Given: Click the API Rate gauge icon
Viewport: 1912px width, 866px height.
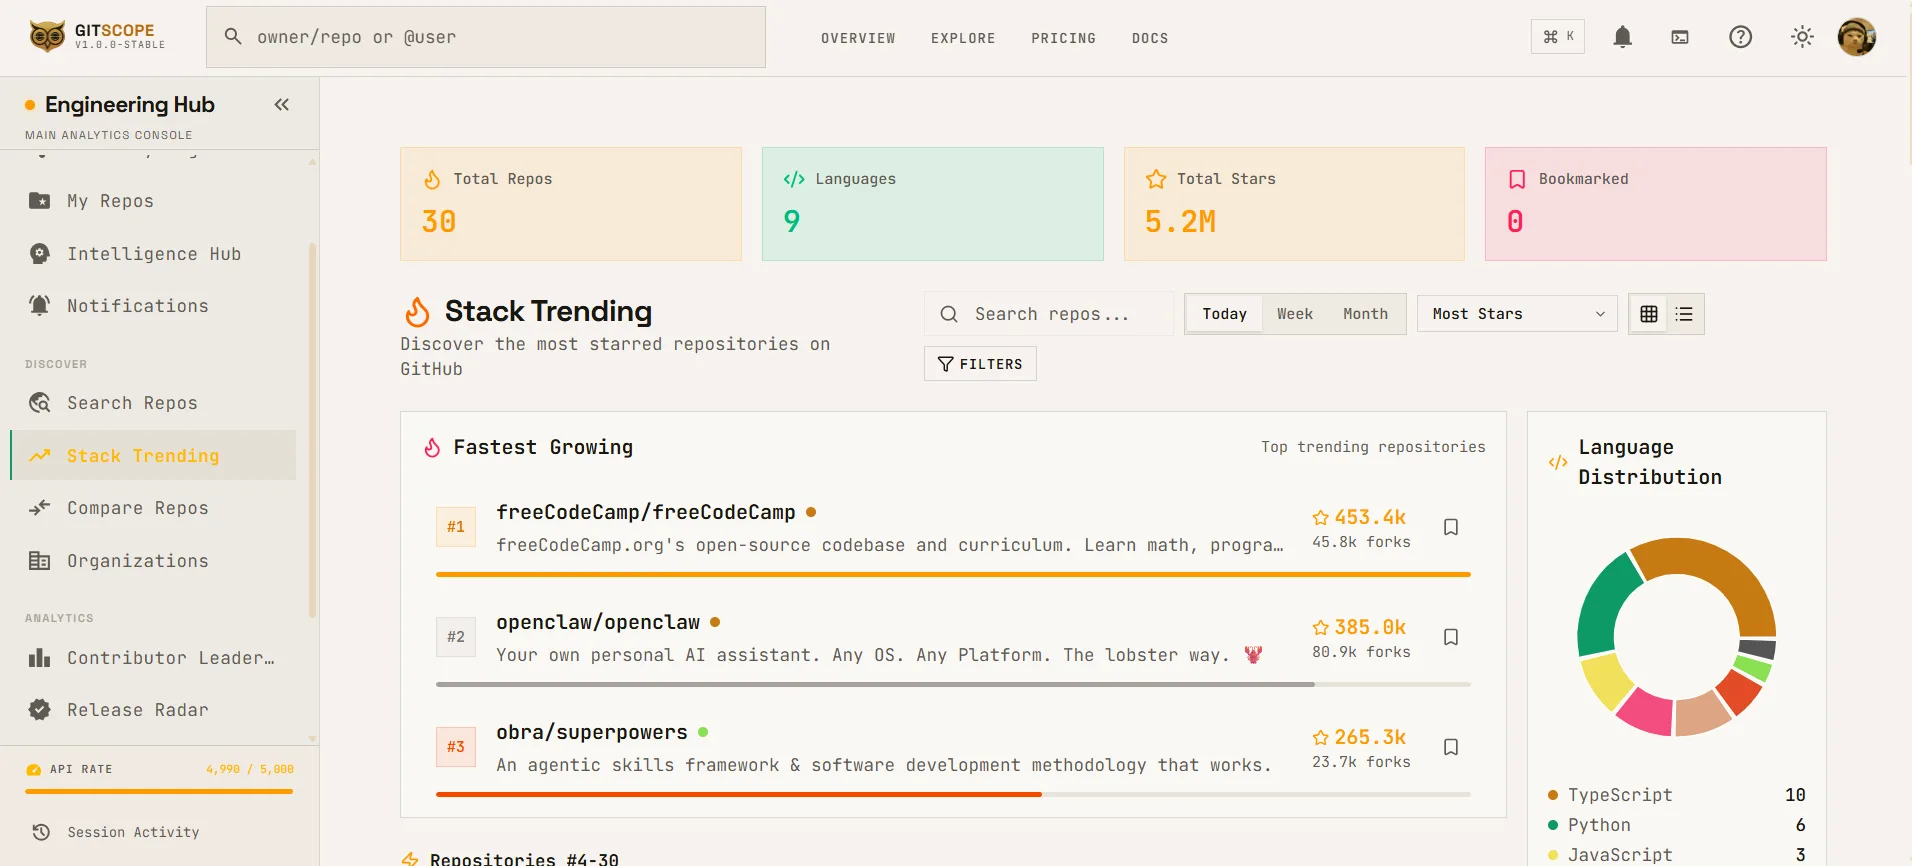Looking at the screenshot, I should point(34,769).
